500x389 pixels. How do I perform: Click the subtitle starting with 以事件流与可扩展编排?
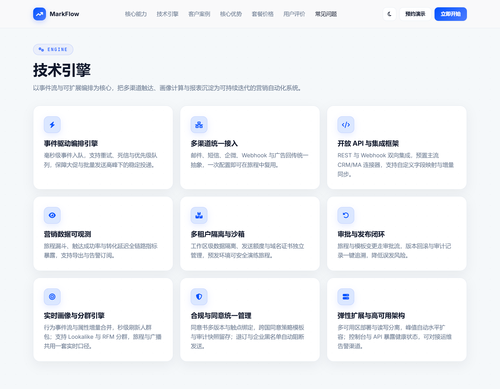[x=167, y=88]
